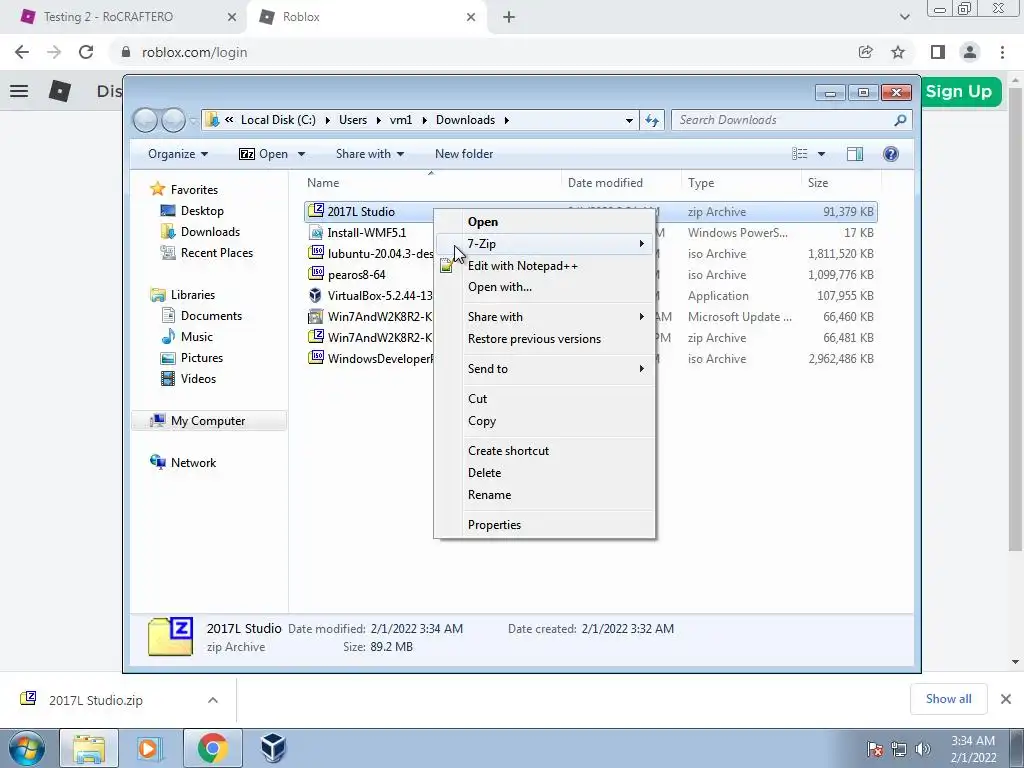
Task: Open the Videos library
Action: point(198,379)
